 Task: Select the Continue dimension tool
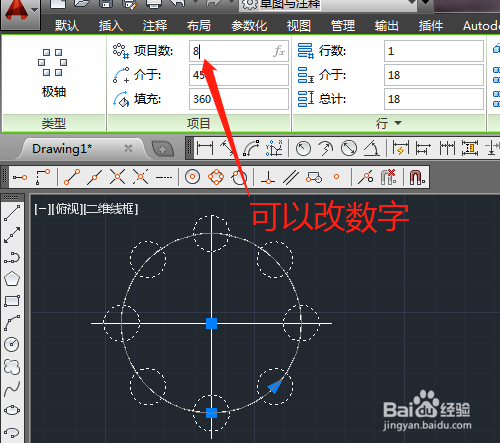(x=447, y=148)
